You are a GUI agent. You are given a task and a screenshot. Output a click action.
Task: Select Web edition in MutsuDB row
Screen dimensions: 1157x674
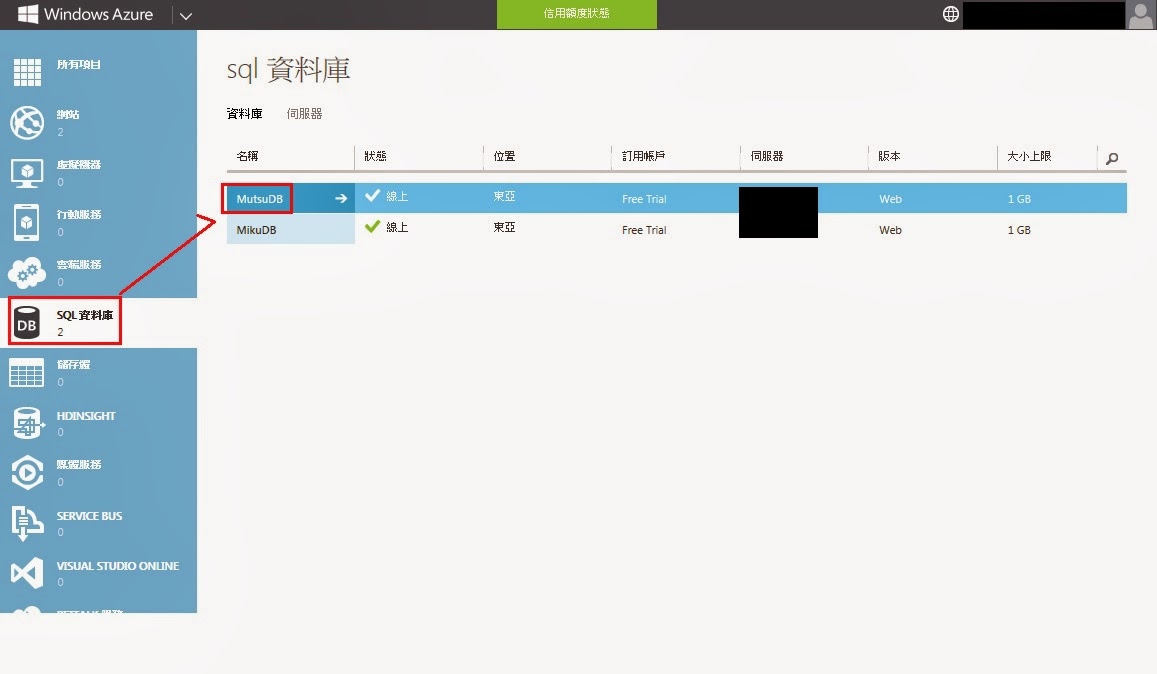pyautogui.click(x=890, y=199)
